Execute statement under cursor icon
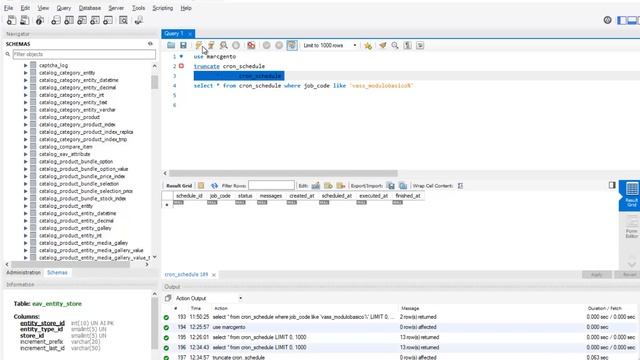This screenshot has width=640, height=360. [211, 45]
